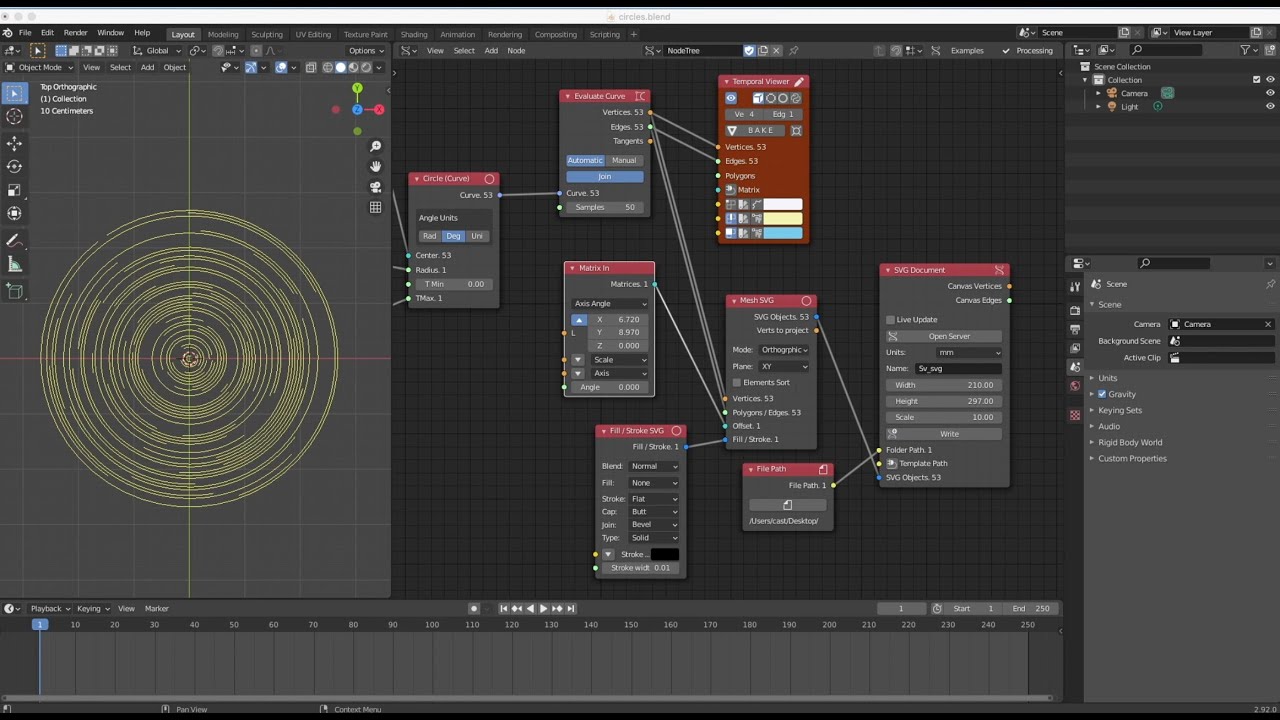Switch to the Scripting workspace tab
Viewport: 1280px width, 720px height.
(x=604, y=34)
